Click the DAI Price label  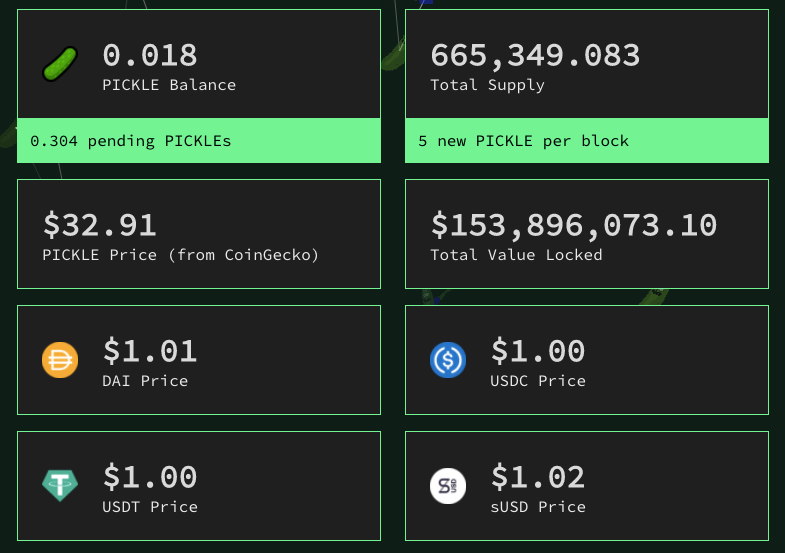point(145,381)
